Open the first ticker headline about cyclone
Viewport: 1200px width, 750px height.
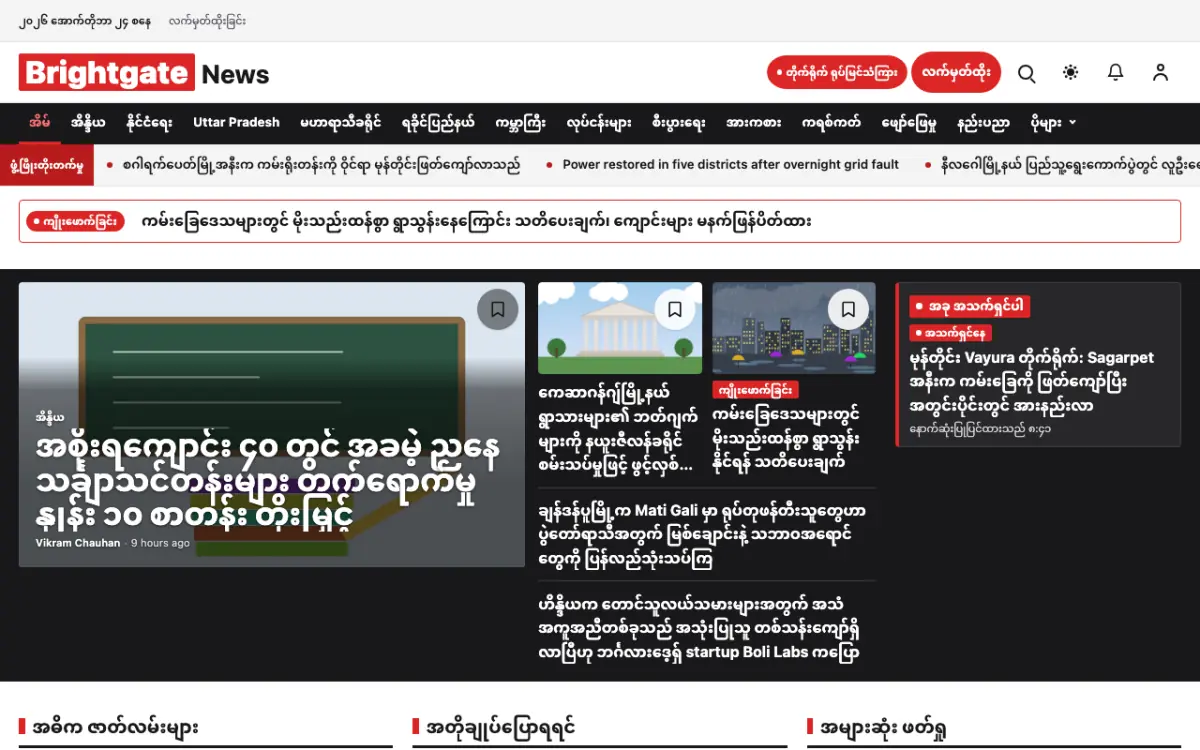point(321,165)
